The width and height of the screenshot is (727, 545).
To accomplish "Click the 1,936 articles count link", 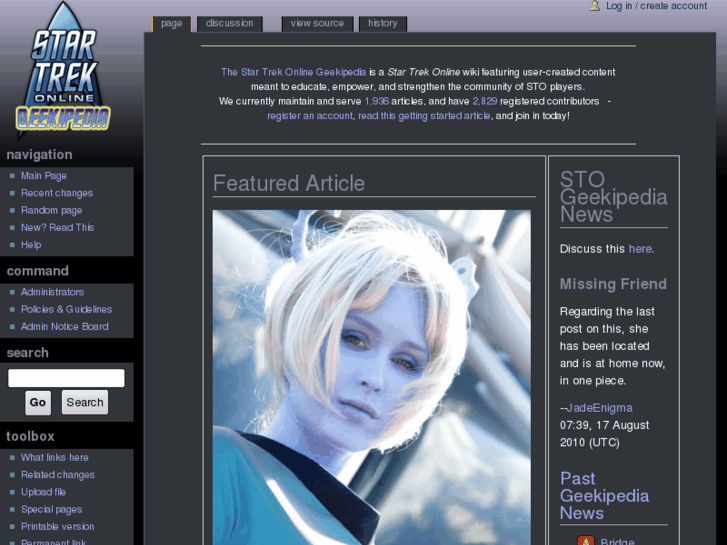I will click(x=377, y=101).
